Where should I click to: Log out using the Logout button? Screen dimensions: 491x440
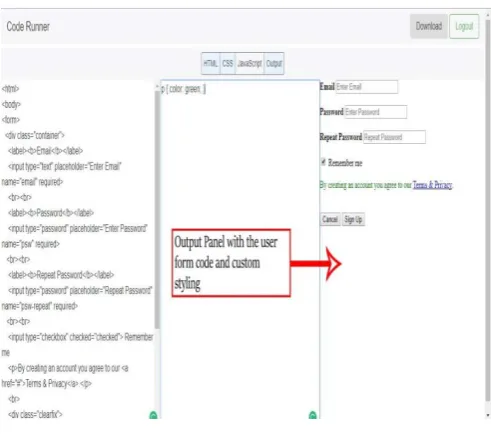464,26
